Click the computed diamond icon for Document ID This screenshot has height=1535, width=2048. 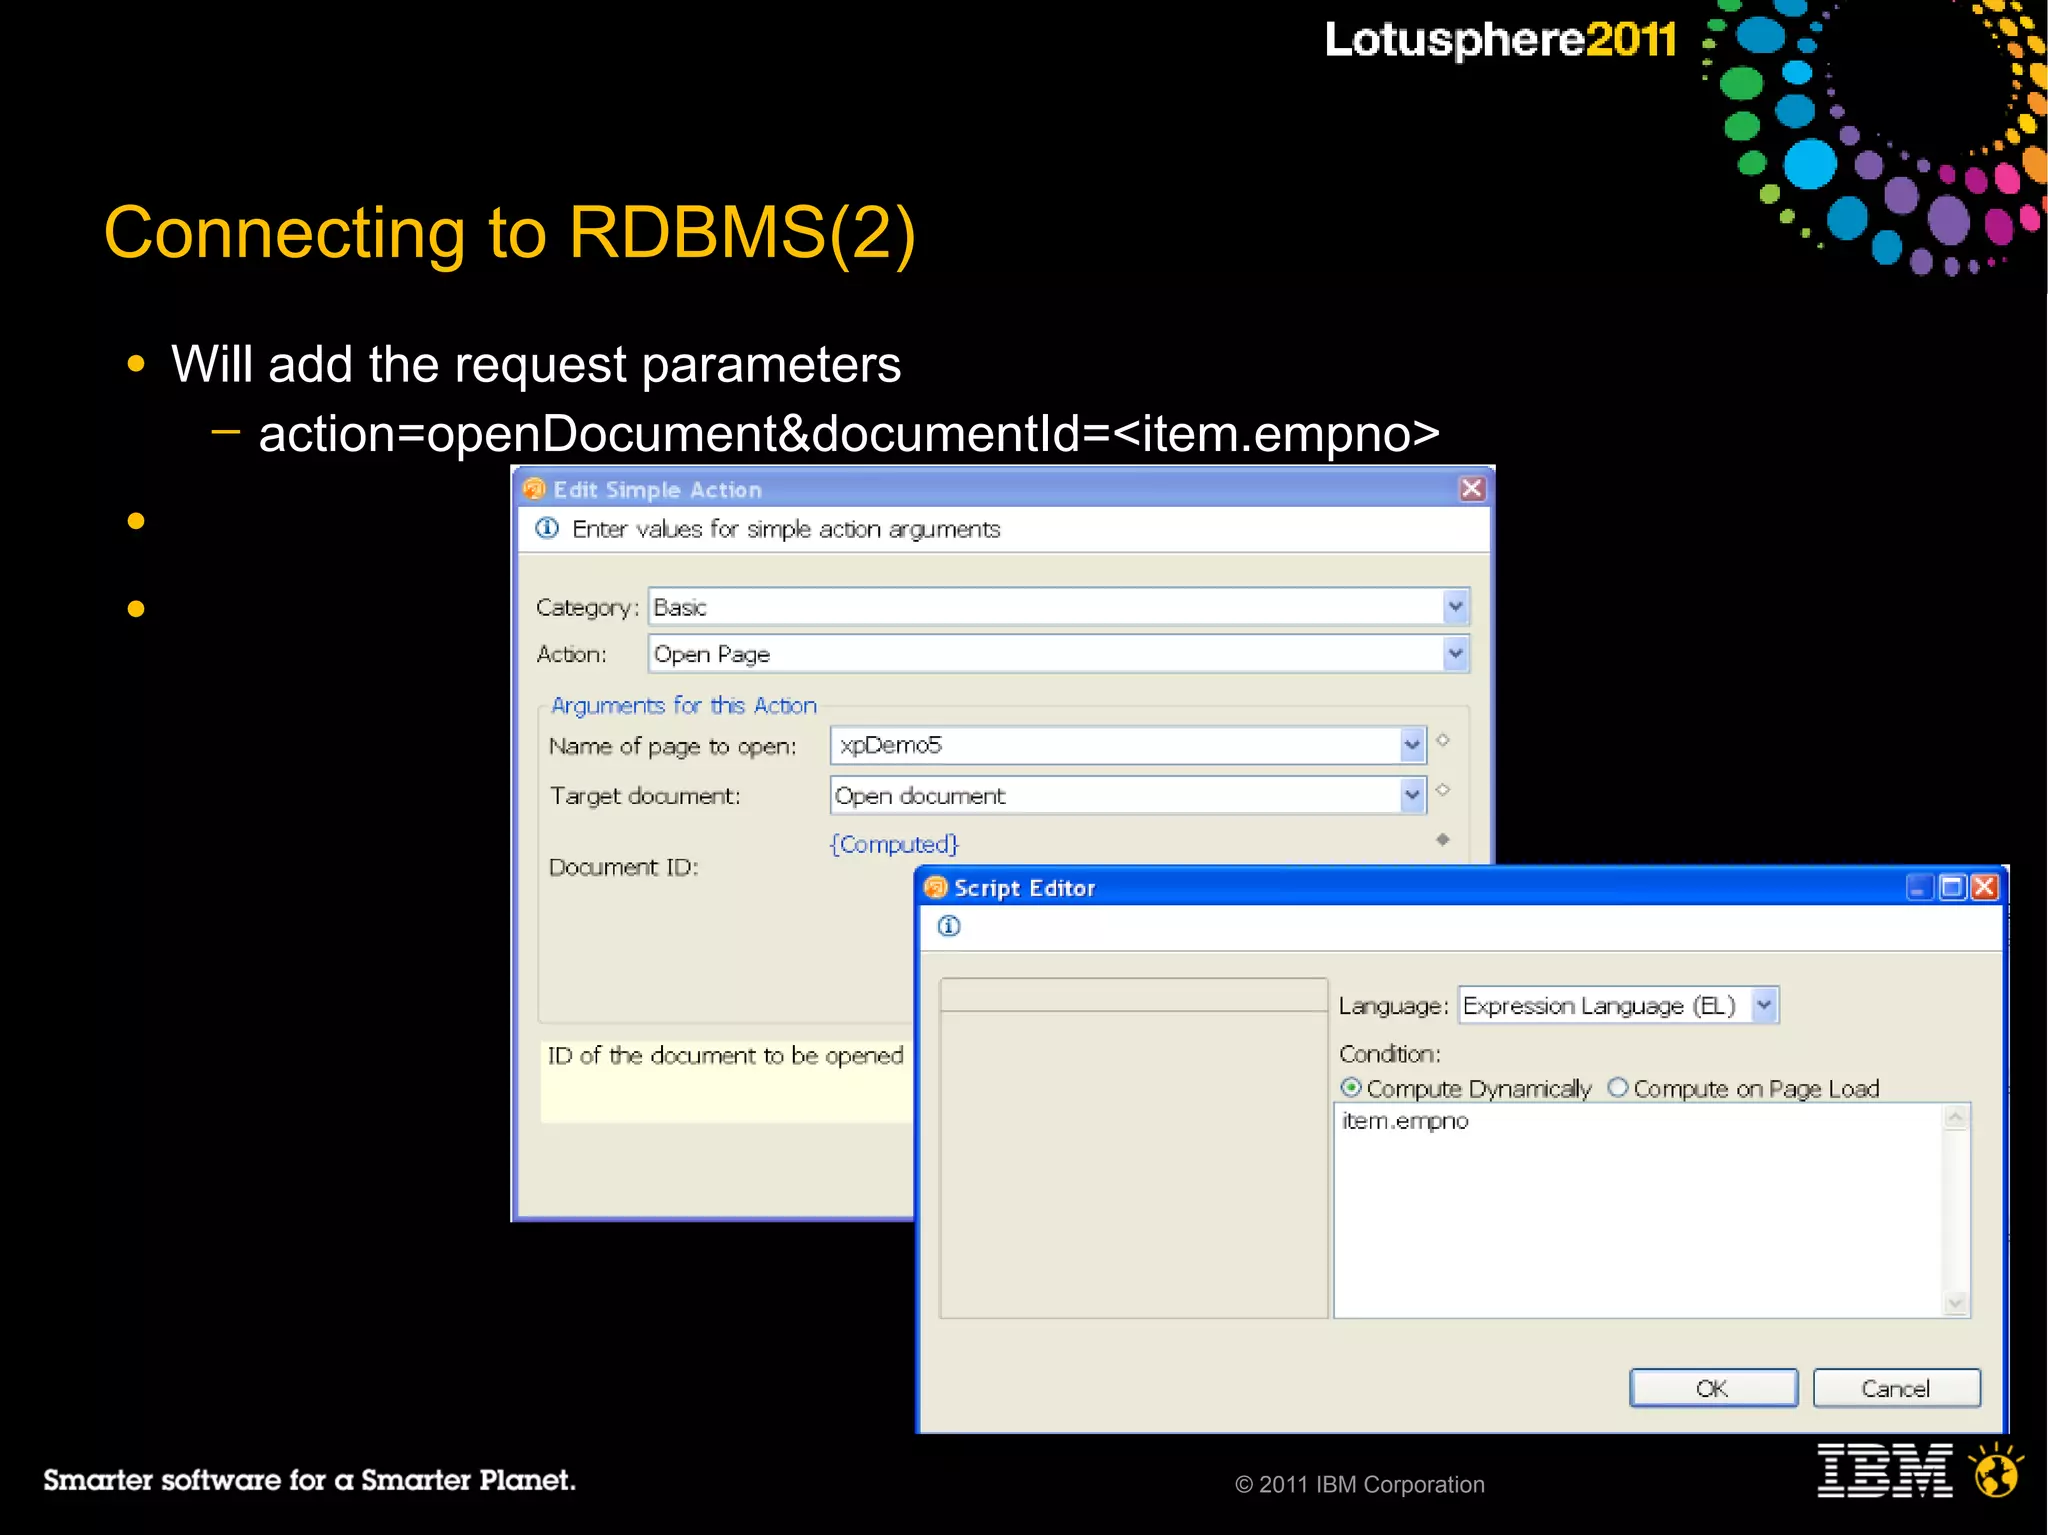[1443, 840]
